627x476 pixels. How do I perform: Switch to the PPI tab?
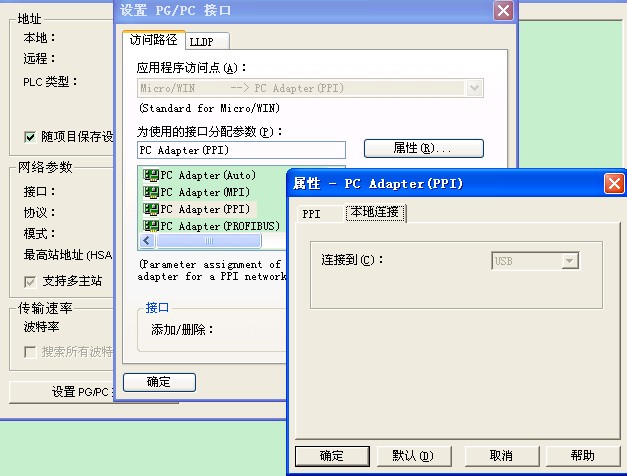pyautogui.click(x=312, y=213)
